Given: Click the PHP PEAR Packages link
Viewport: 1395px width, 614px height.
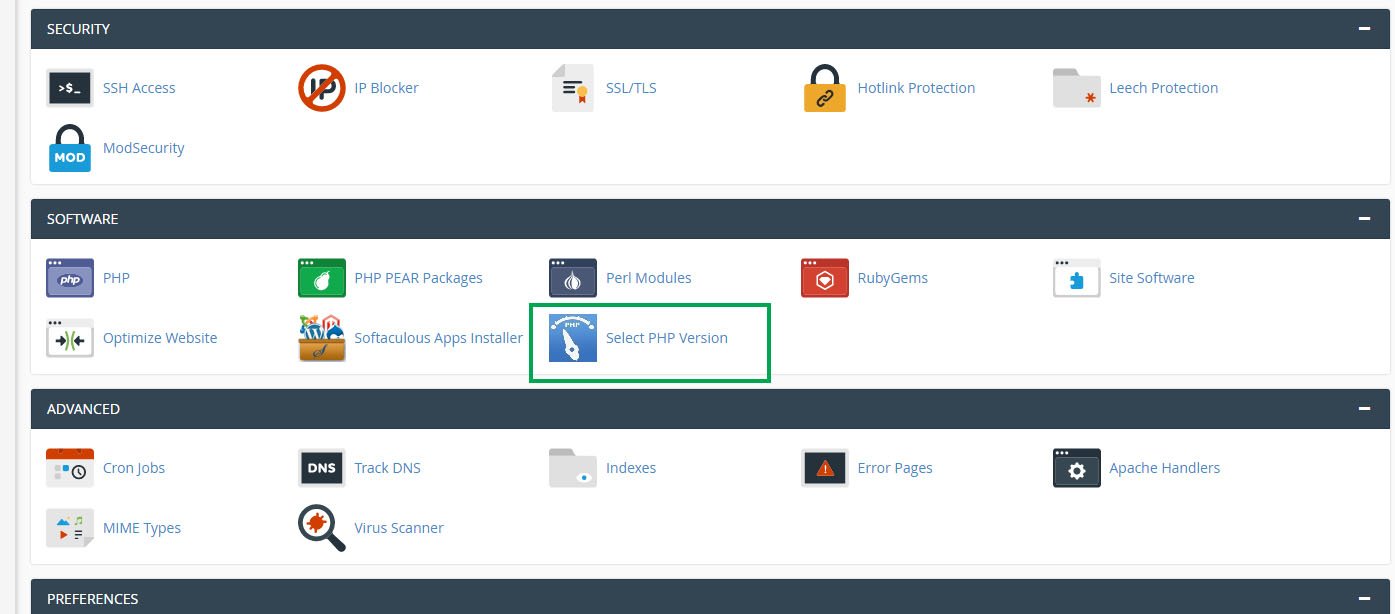Looking at the screenshot, I should tap(418, 278).
